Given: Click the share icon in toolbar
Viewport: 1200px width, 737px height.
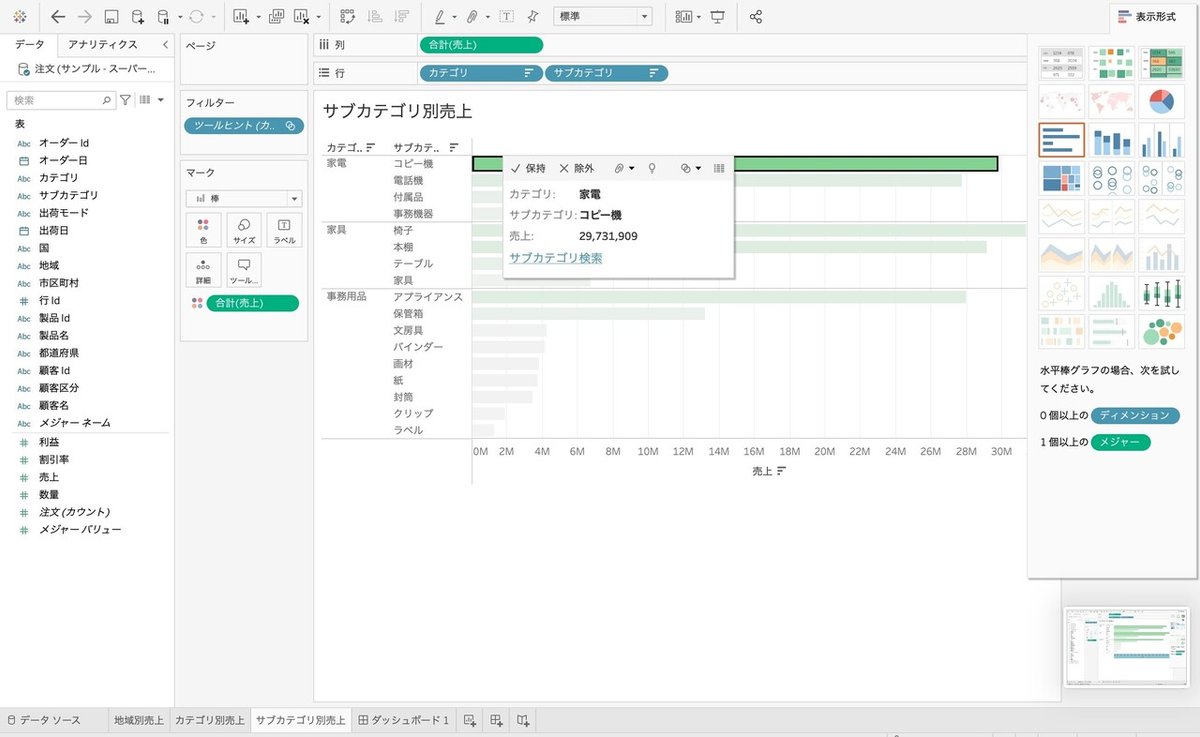Looking at the screenshot, I should pos(756,17).
